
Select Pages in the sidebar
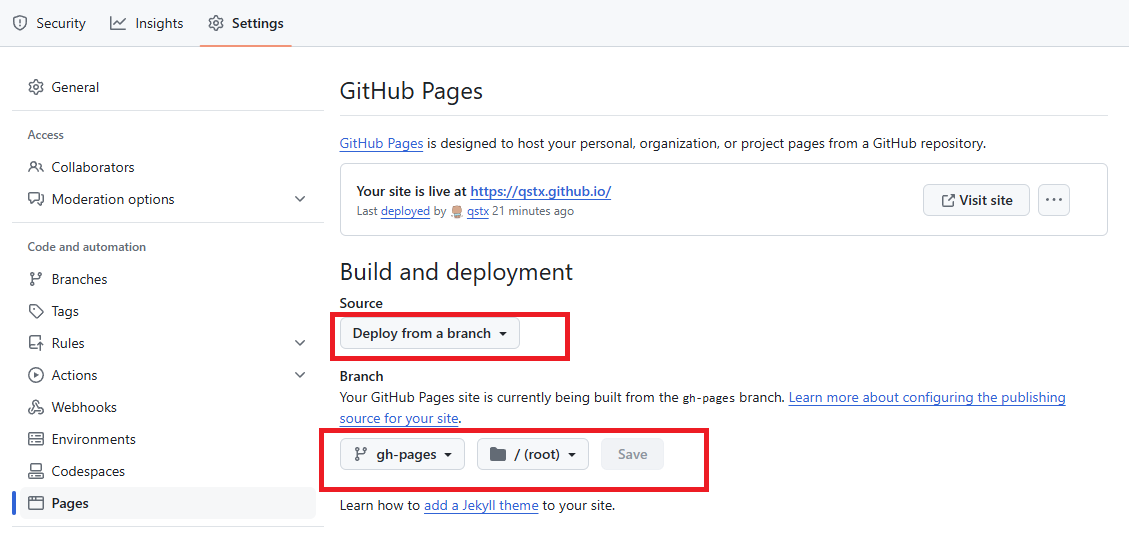click(x=168, y=503)
